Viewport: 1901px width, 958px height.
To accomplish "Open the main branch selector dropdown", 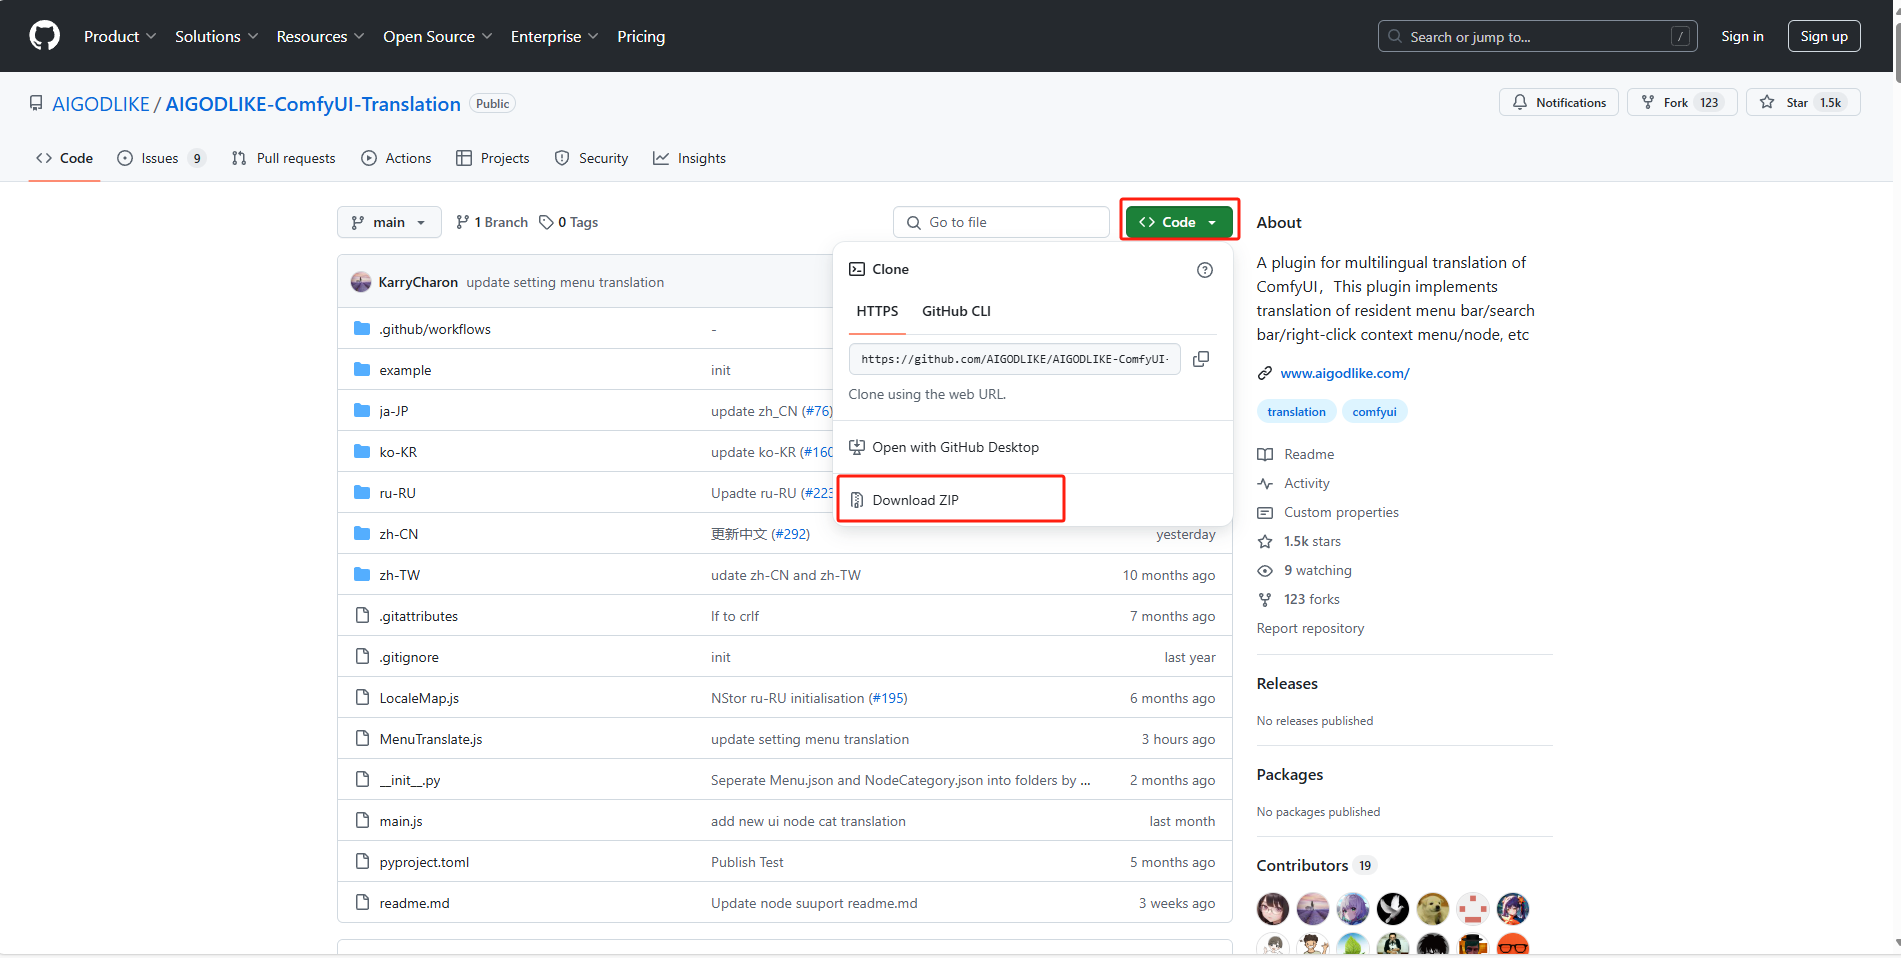I will [389, 222].
